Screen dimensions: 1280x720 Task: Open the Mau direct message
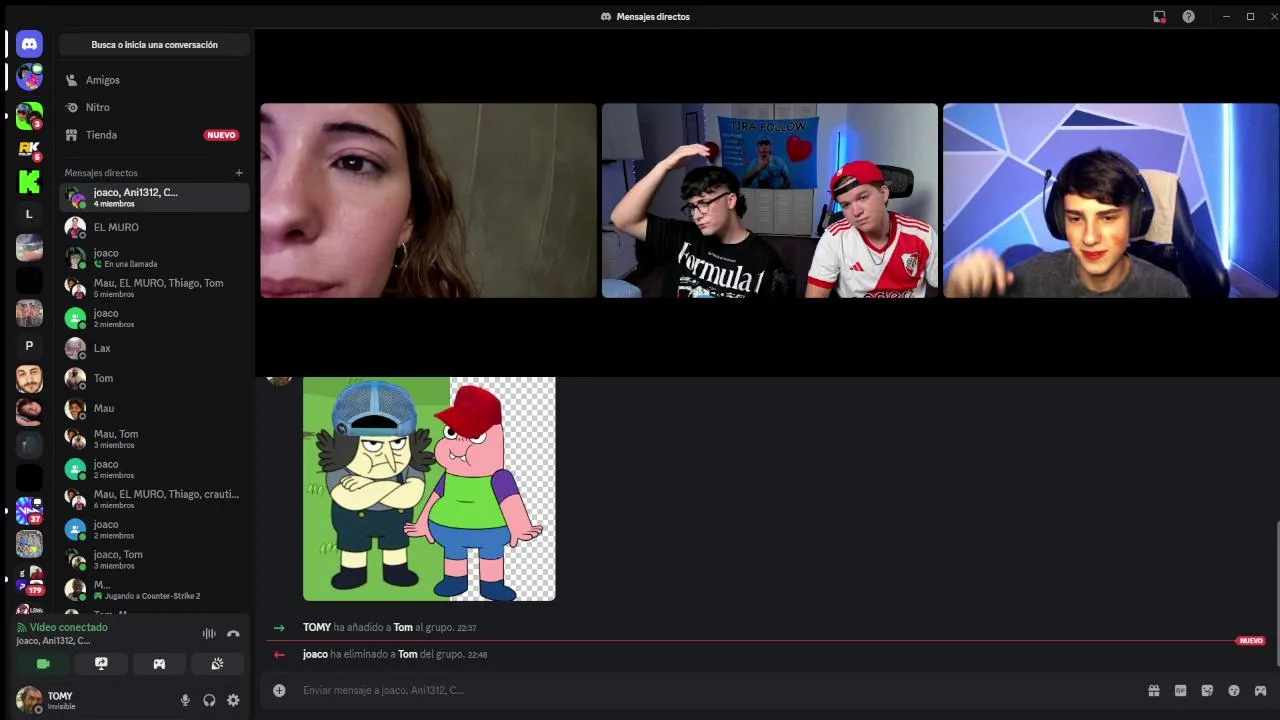154,408
